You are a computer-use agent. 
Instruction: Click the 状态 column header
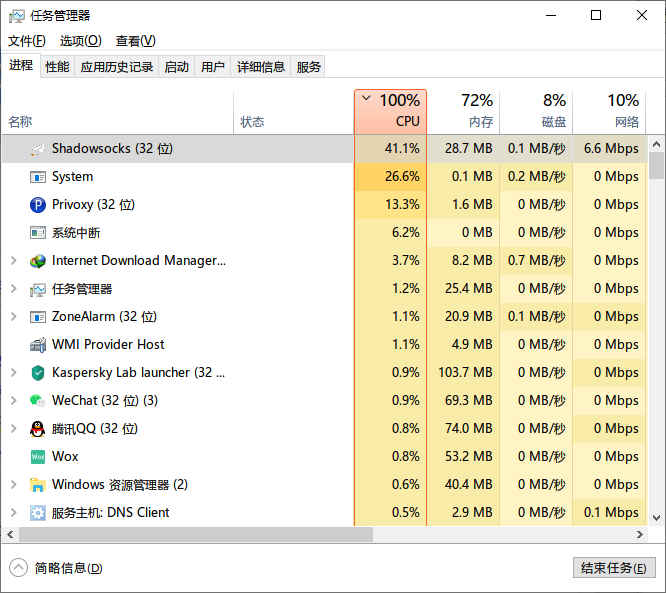[x=293, y=113]
